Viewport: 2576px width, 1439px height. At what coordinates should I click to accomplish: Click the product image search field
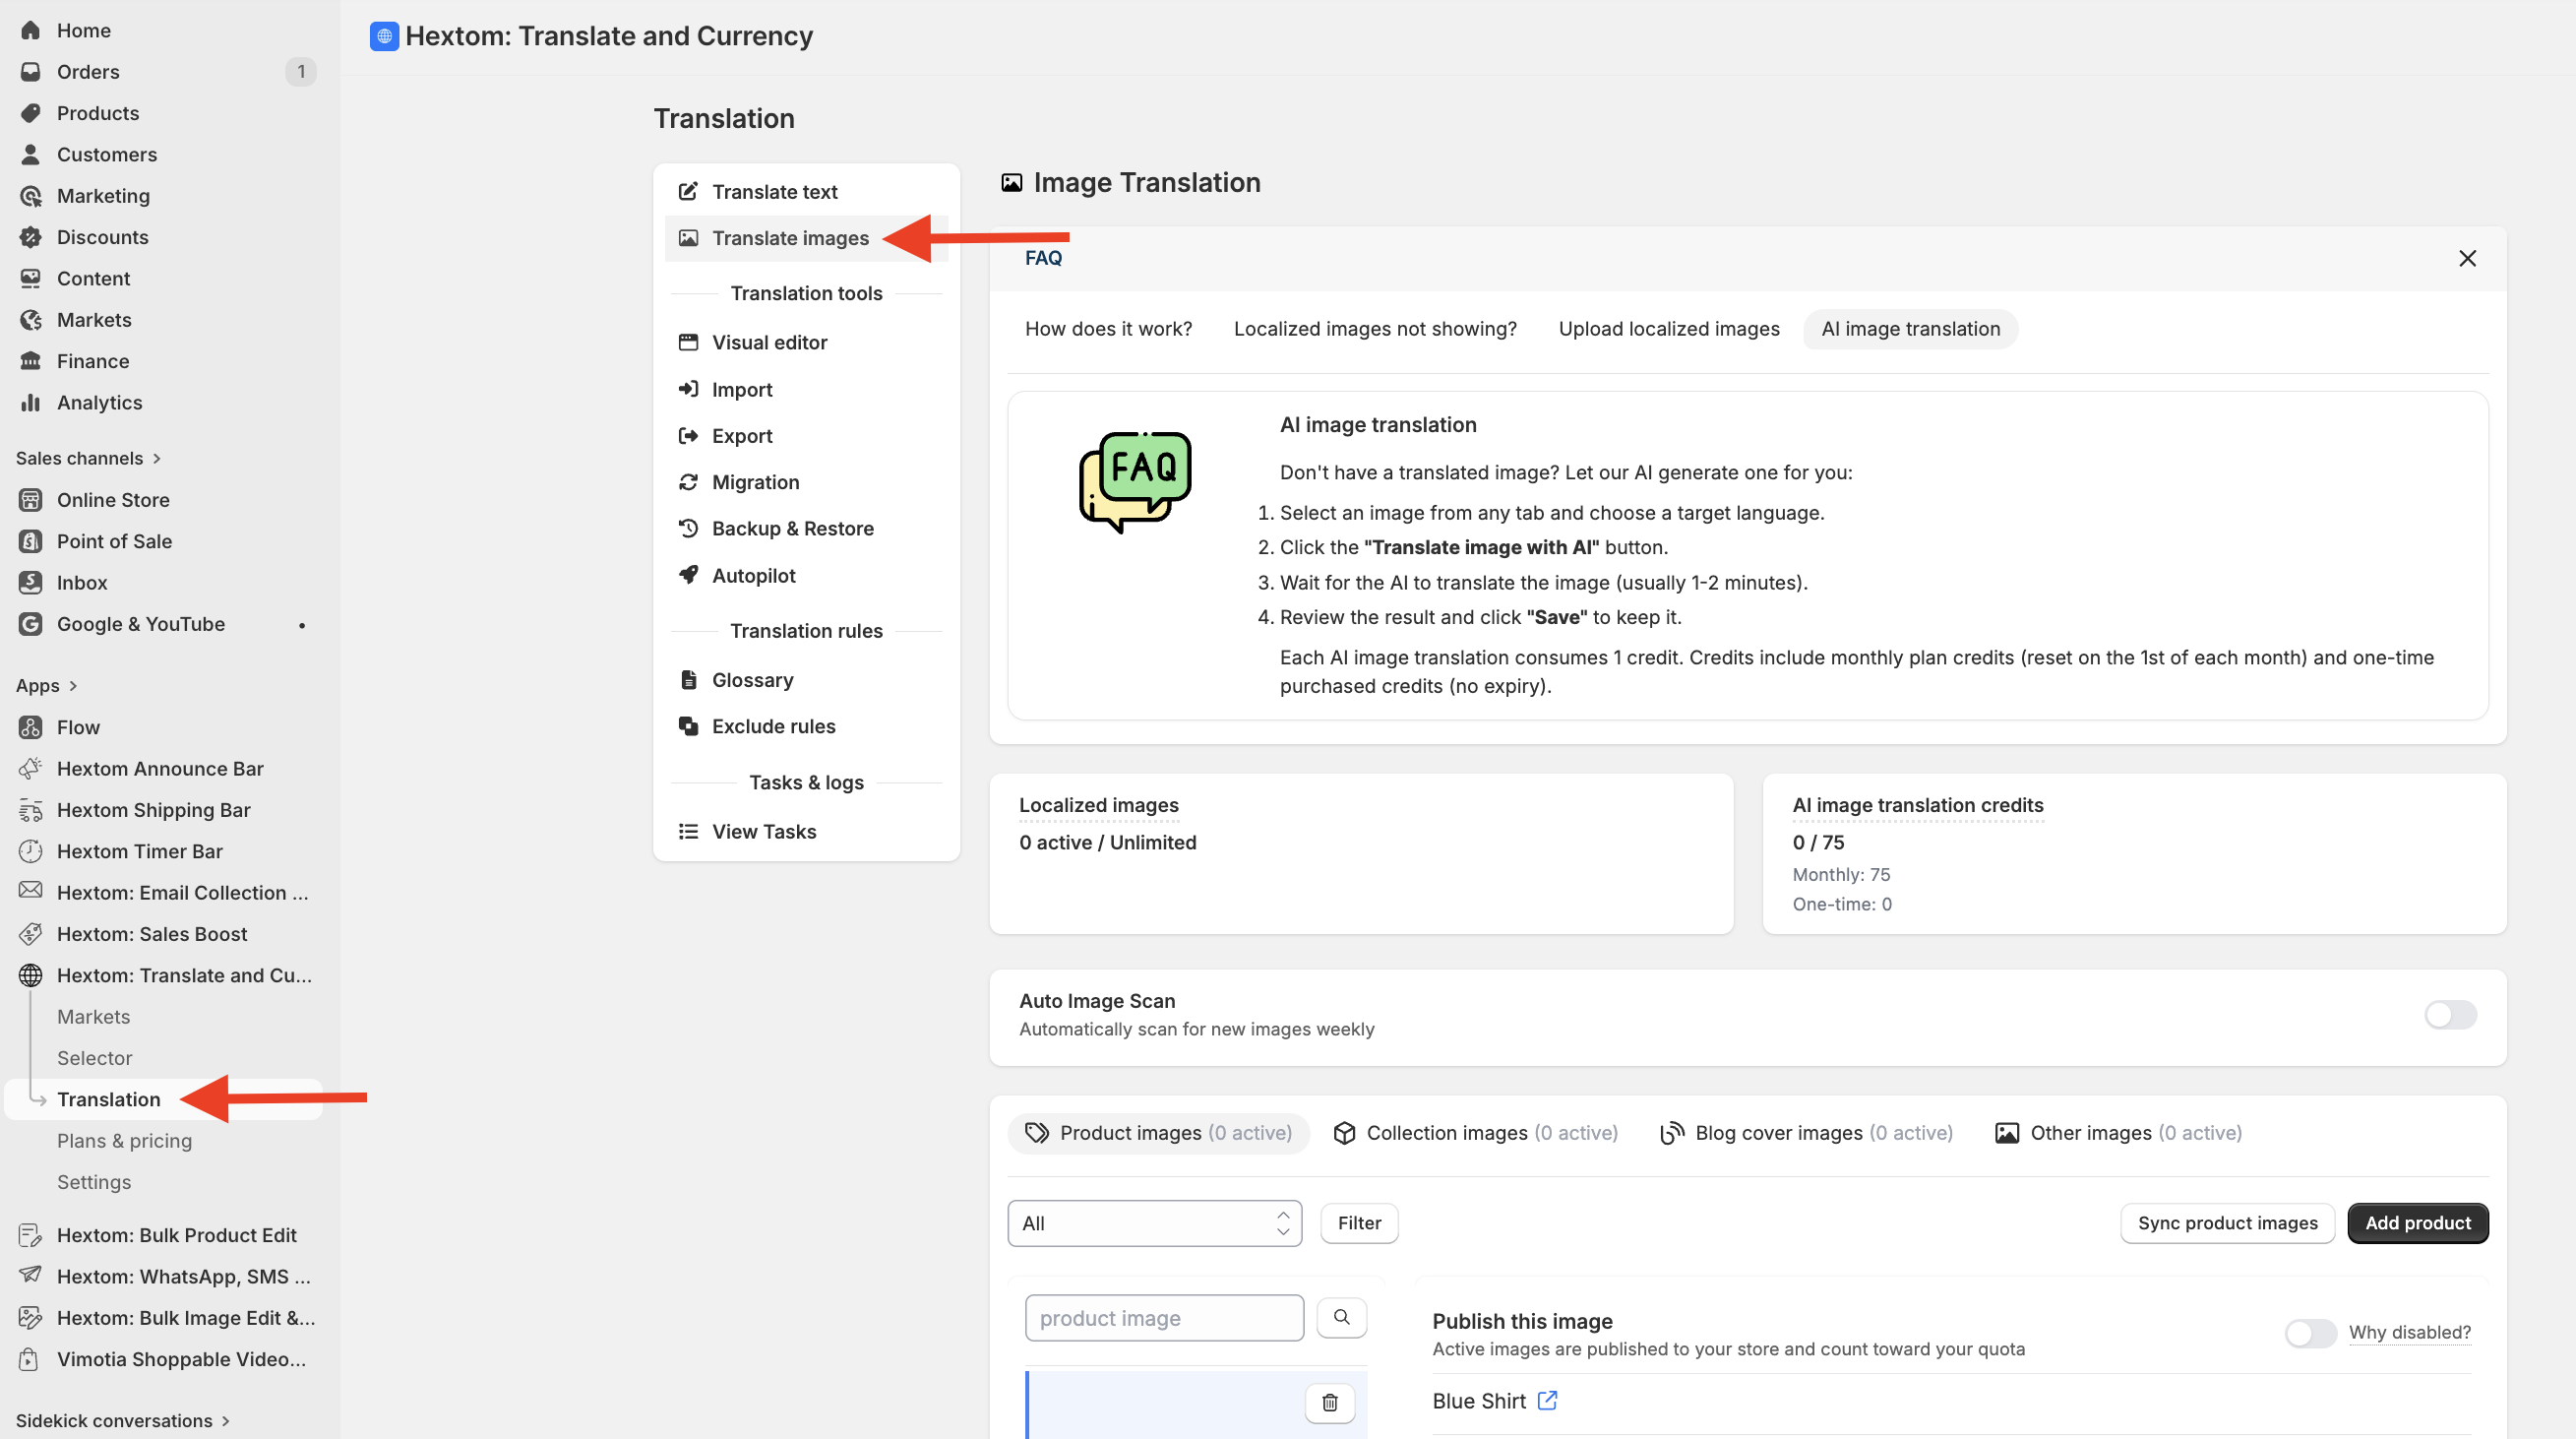1163,1317
